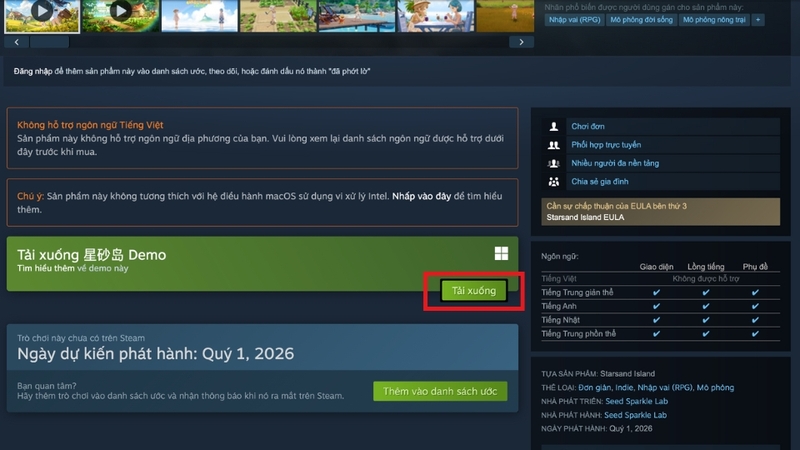Click the Windows platform icon in demo banner
Viewport: 800px width, 450px height.
click(501, 254)
